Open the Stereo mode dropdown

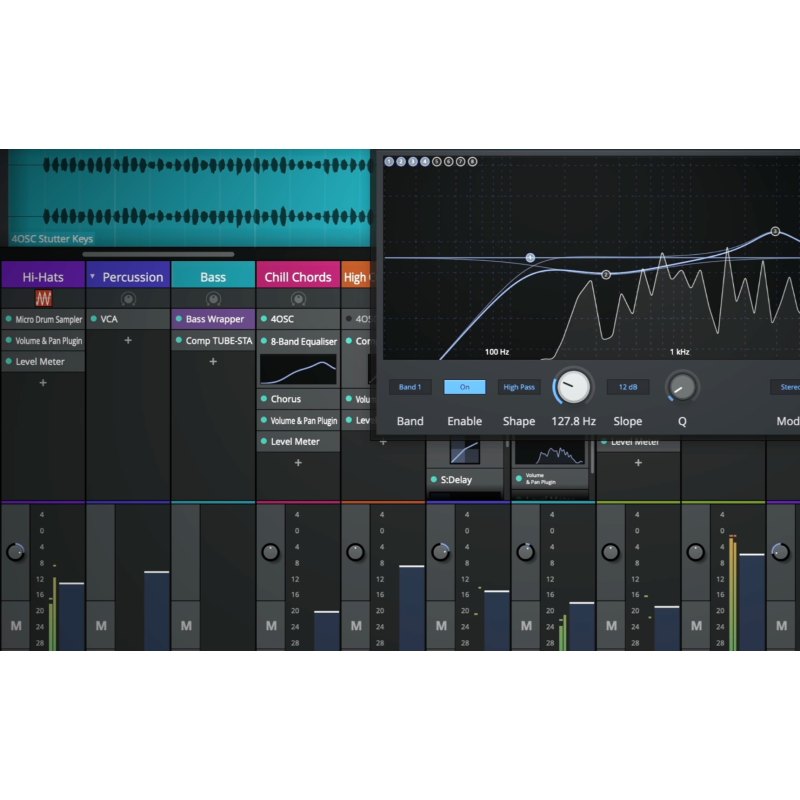[786, 387]
